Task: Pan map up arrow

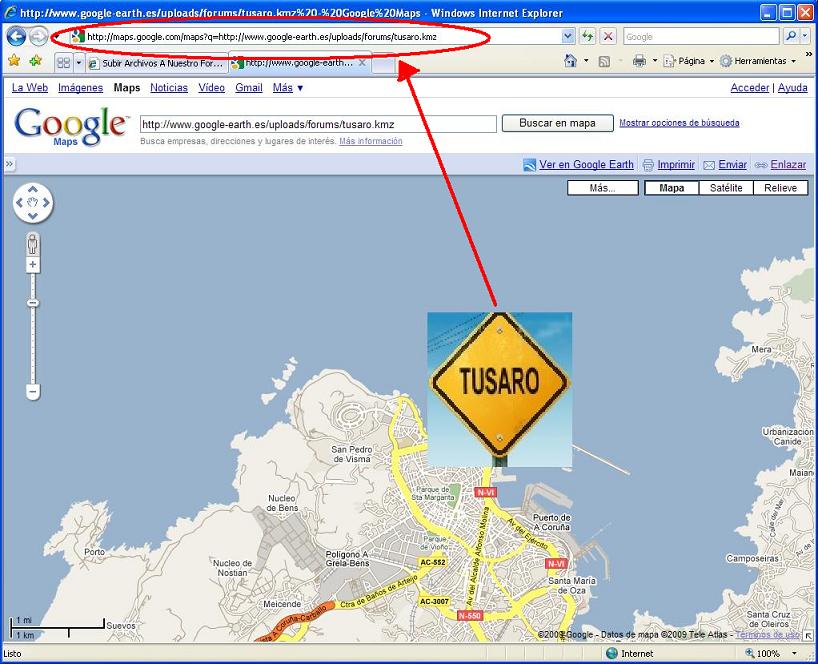Action: [33, 189]
